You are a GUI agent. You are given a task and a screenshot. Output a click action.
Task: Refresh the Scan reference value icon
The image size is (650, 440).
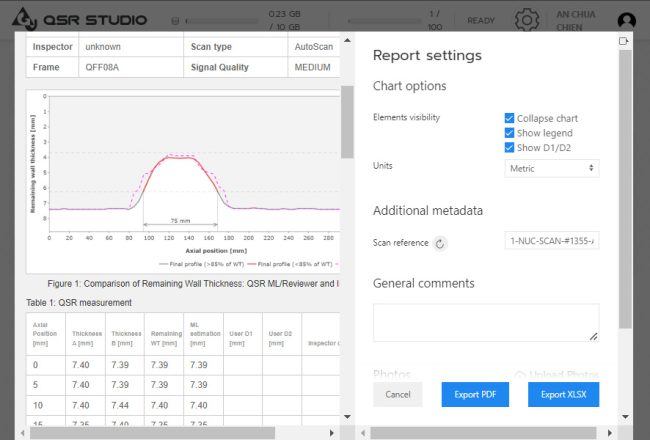pyautogui.click(x=440, y=243)
